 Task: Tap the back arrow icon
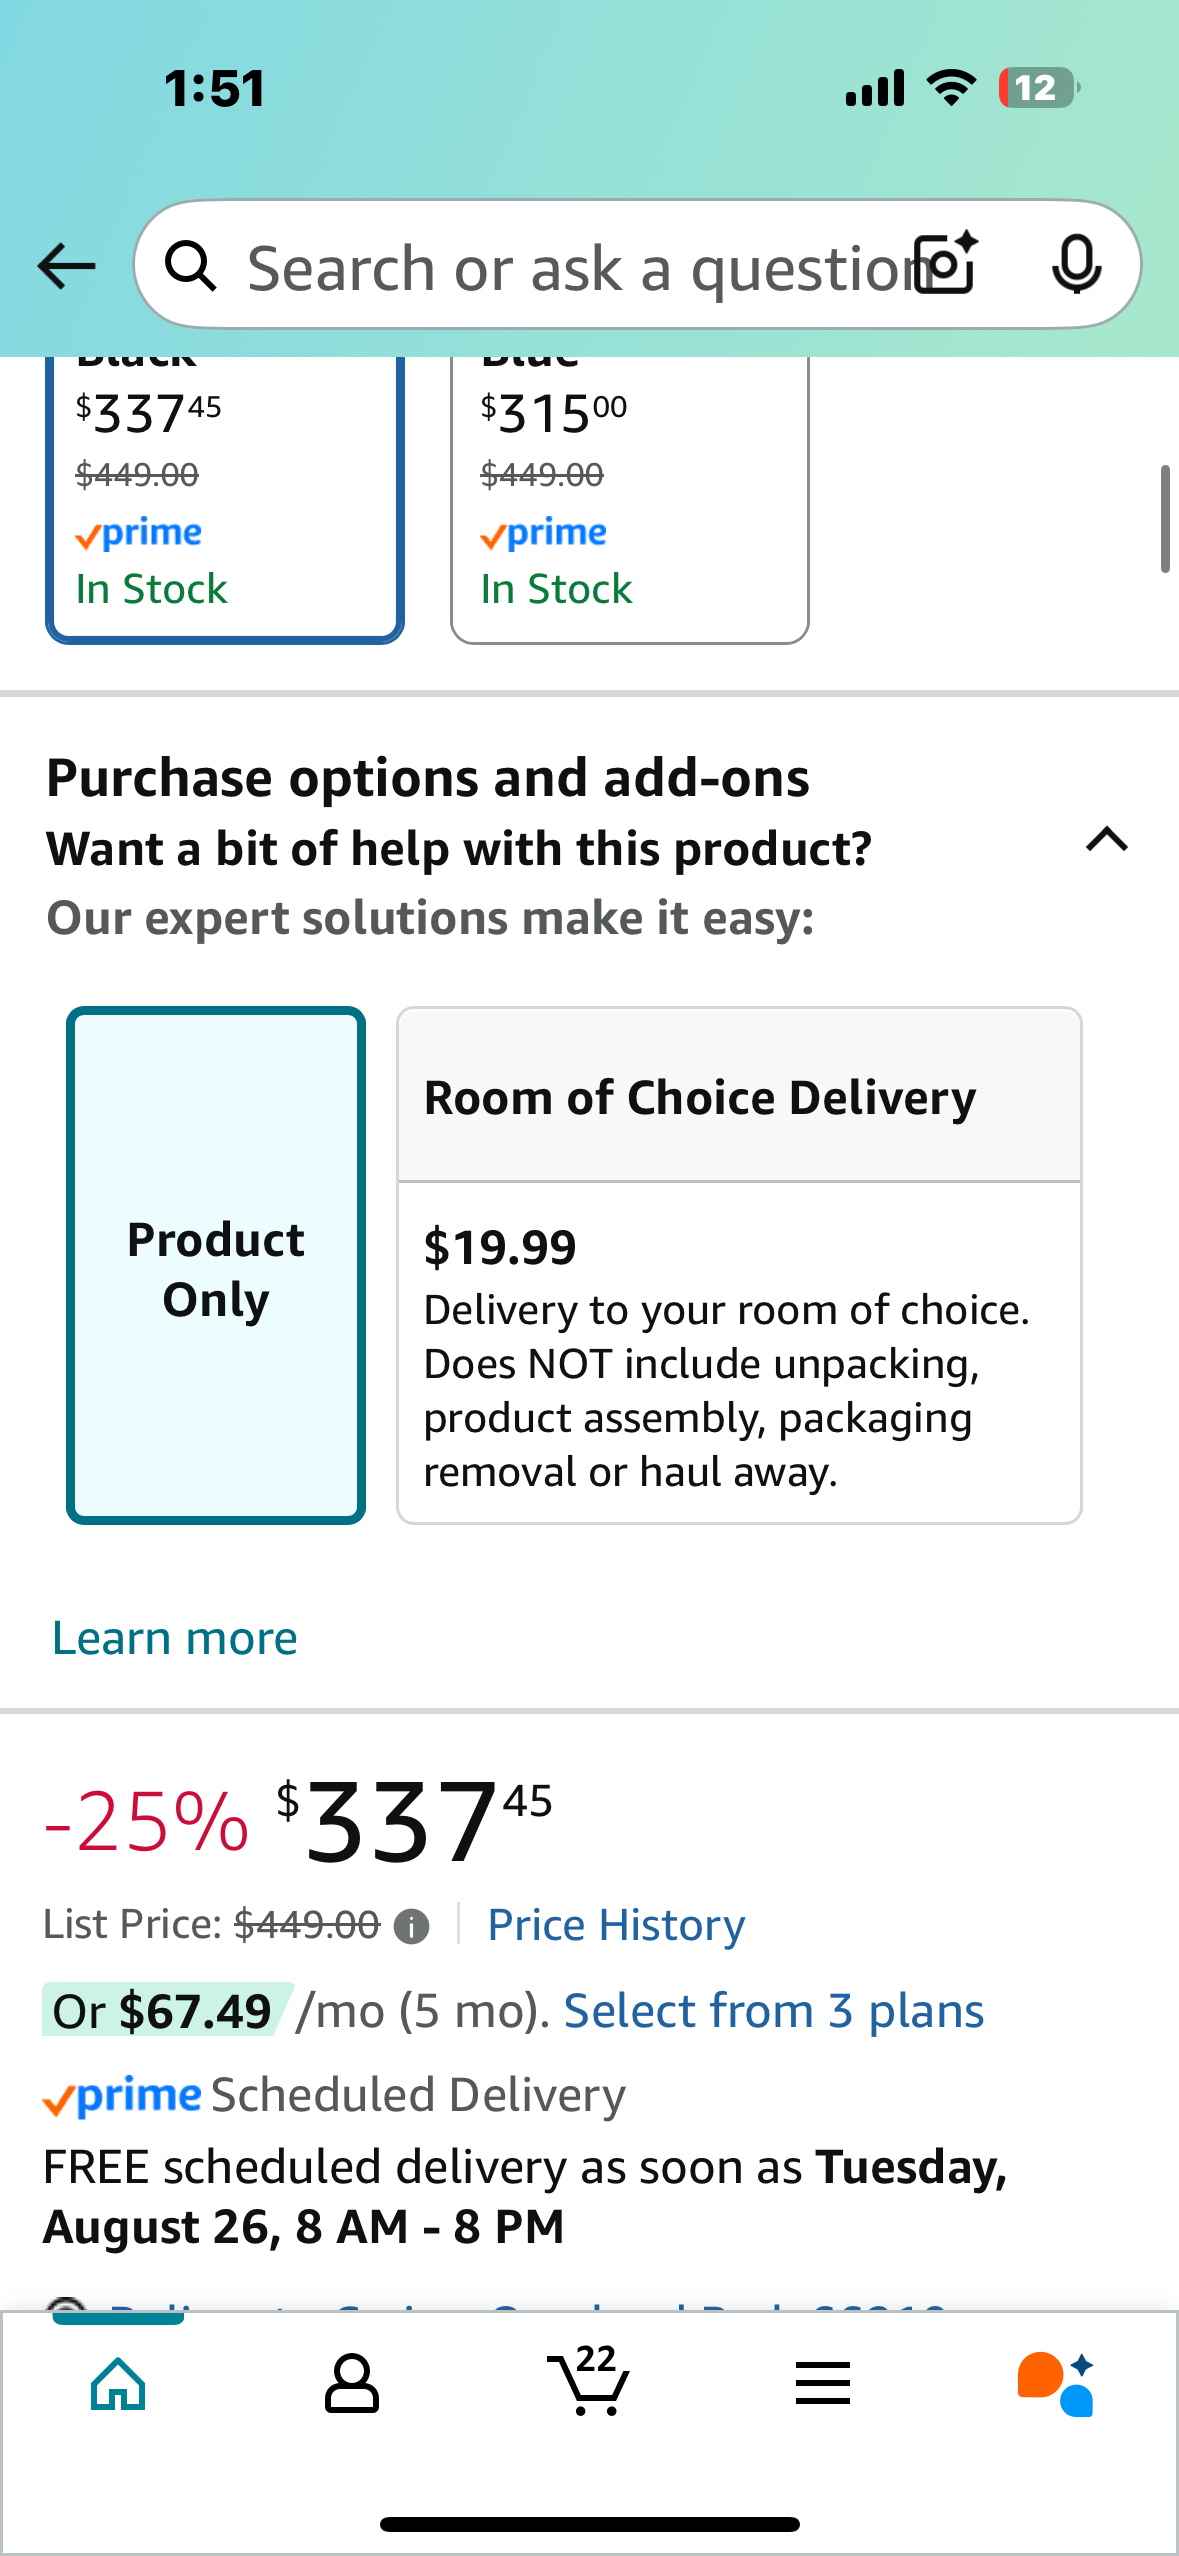tap(66, 266)
